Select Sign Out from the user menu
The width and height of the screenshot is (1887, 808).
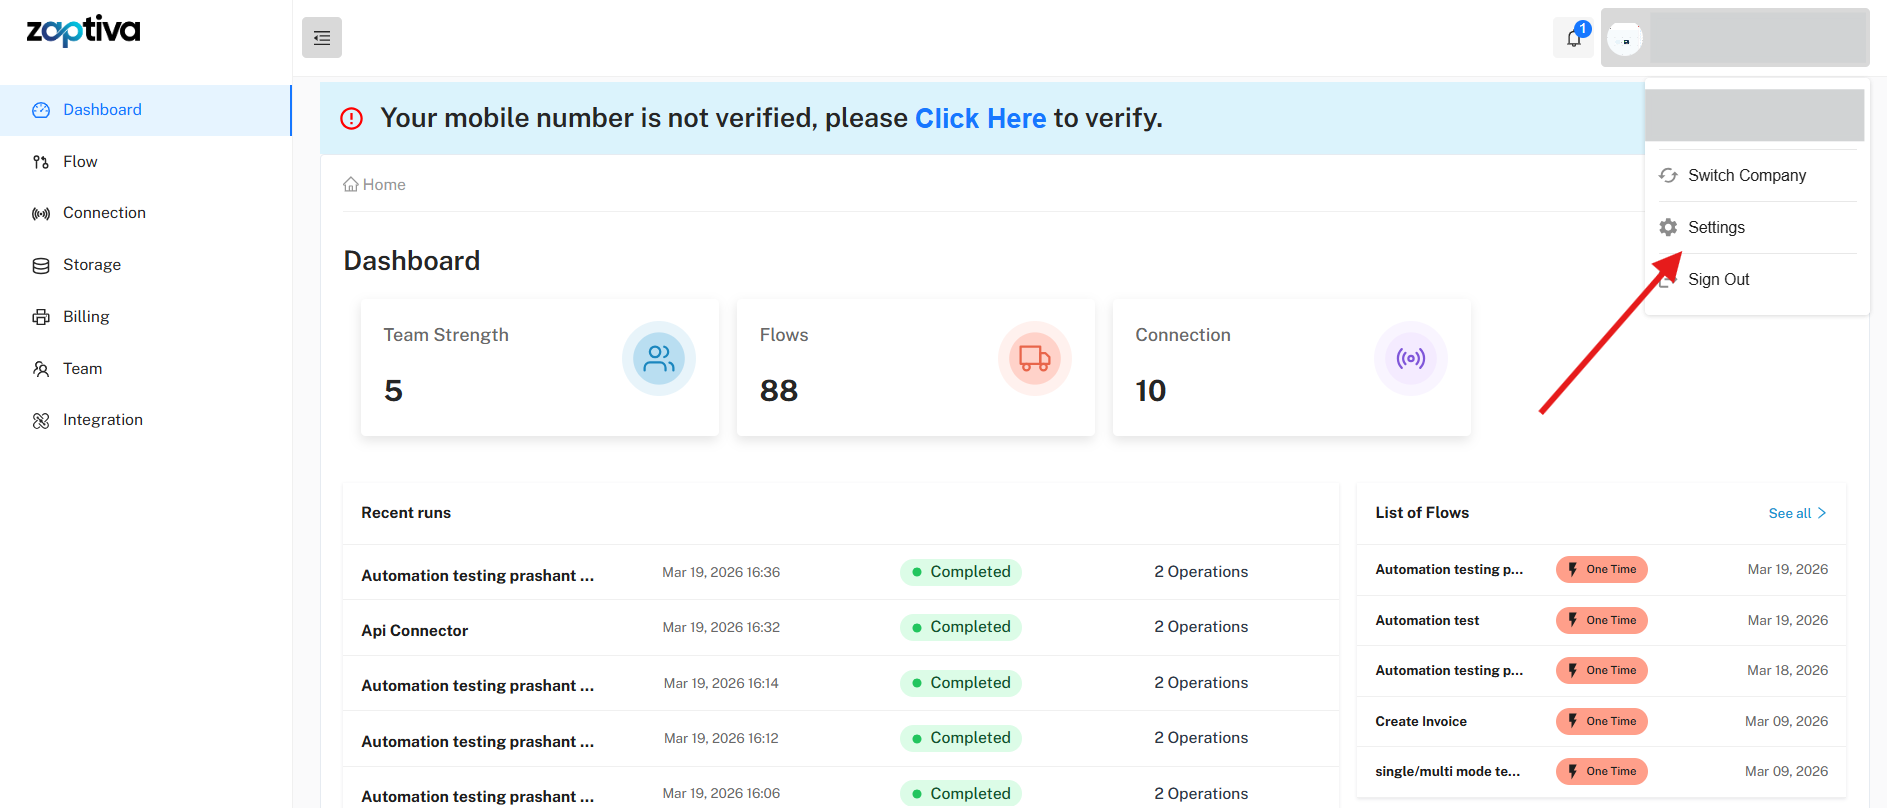pos(1718,280)
